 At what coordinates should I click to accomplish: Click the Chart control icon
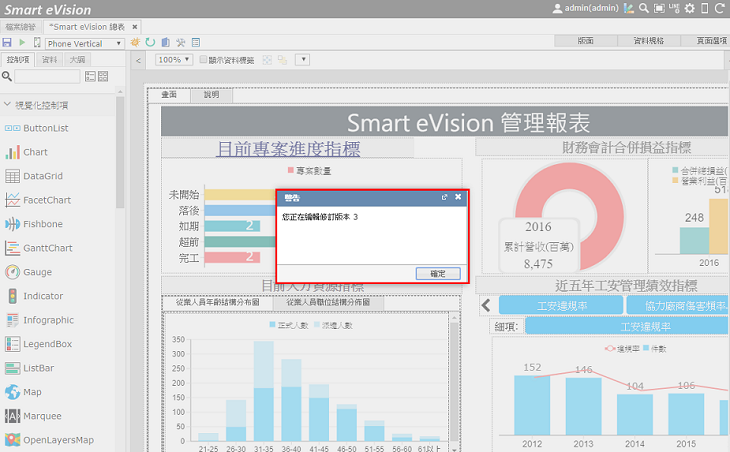point(13,152)
